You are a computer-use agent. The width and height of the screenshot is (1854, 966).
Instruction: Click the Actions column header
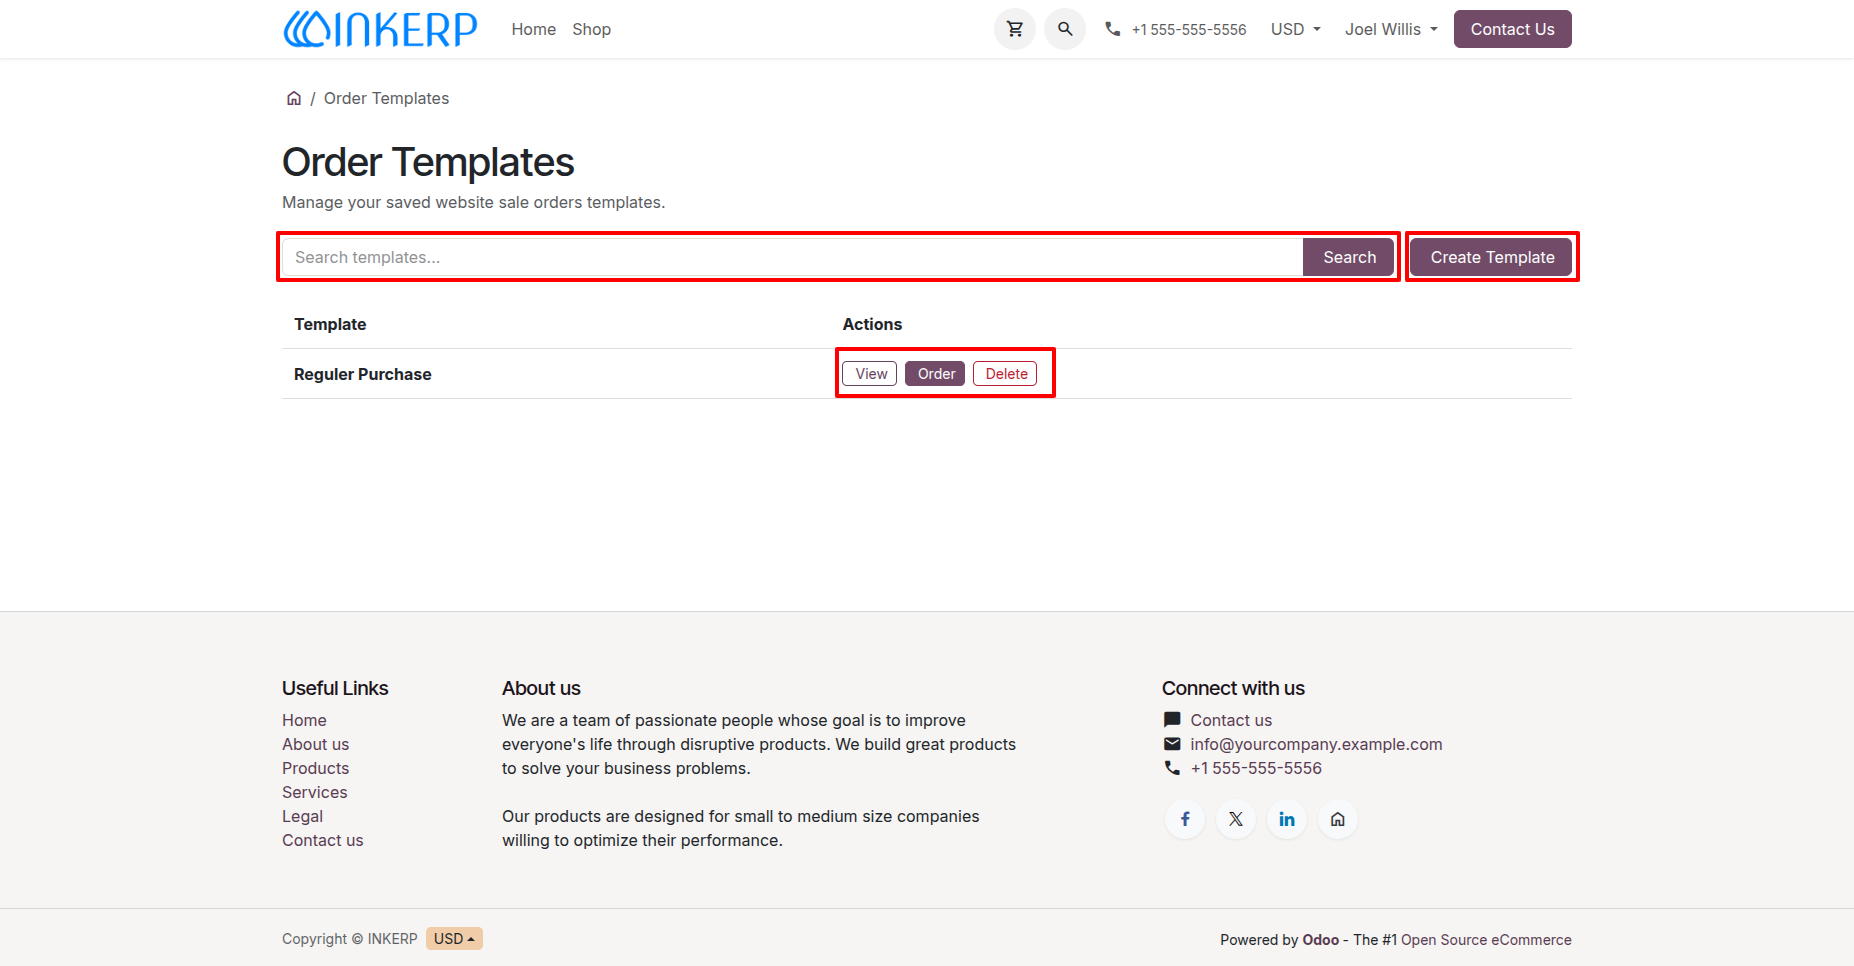[872, 324]
